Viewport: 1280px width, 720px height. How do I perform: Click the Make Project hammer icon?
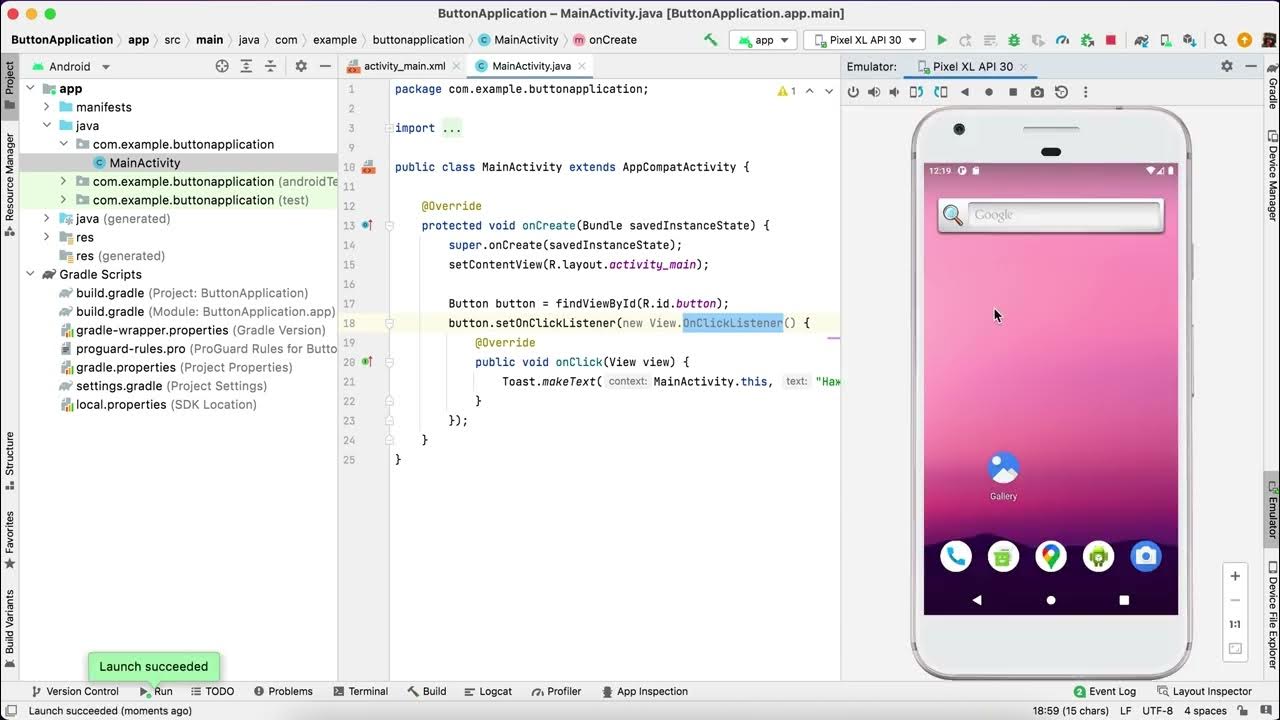(710, 40)
